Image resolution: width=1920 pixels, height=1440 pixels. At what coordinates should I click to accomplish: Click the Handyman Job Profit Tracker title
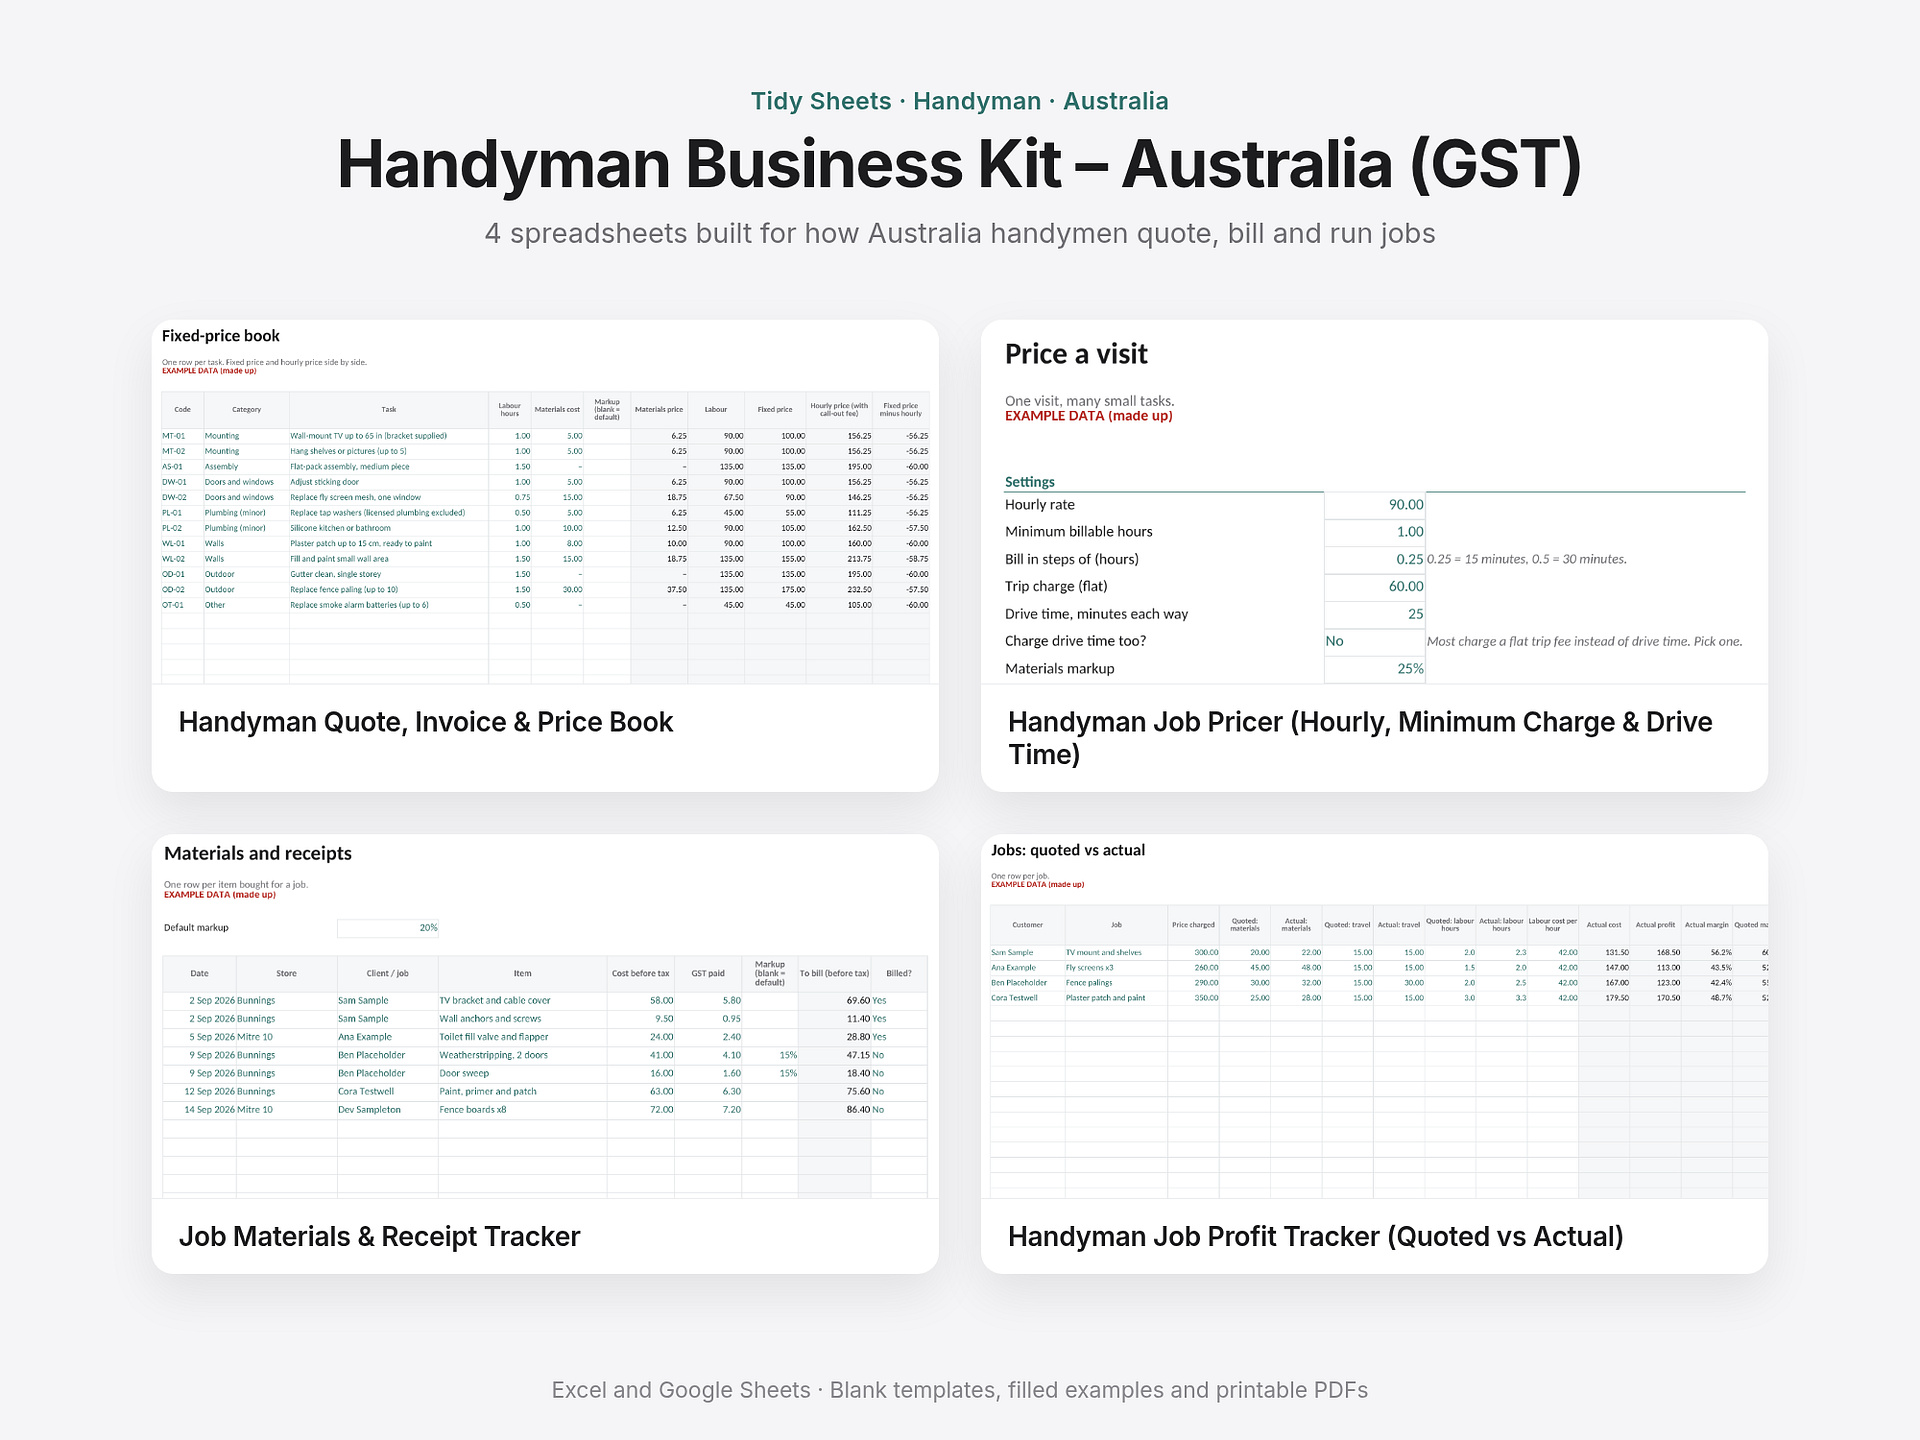coord(1315,1237)
